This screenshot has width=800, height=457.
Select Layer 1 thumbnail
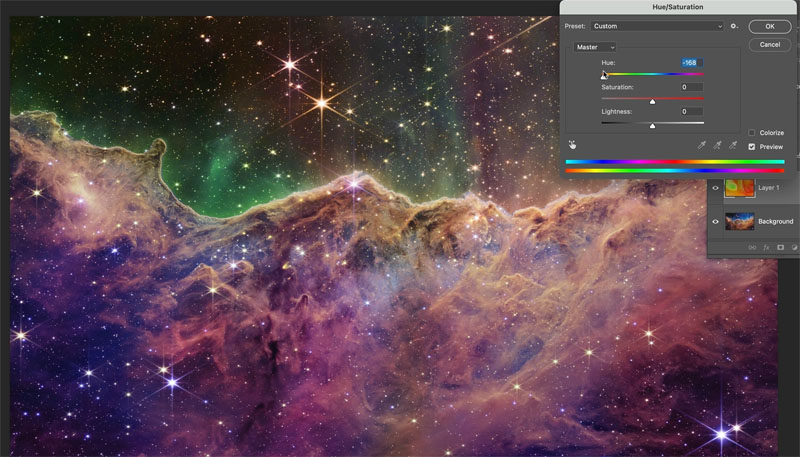coord(740,188)
